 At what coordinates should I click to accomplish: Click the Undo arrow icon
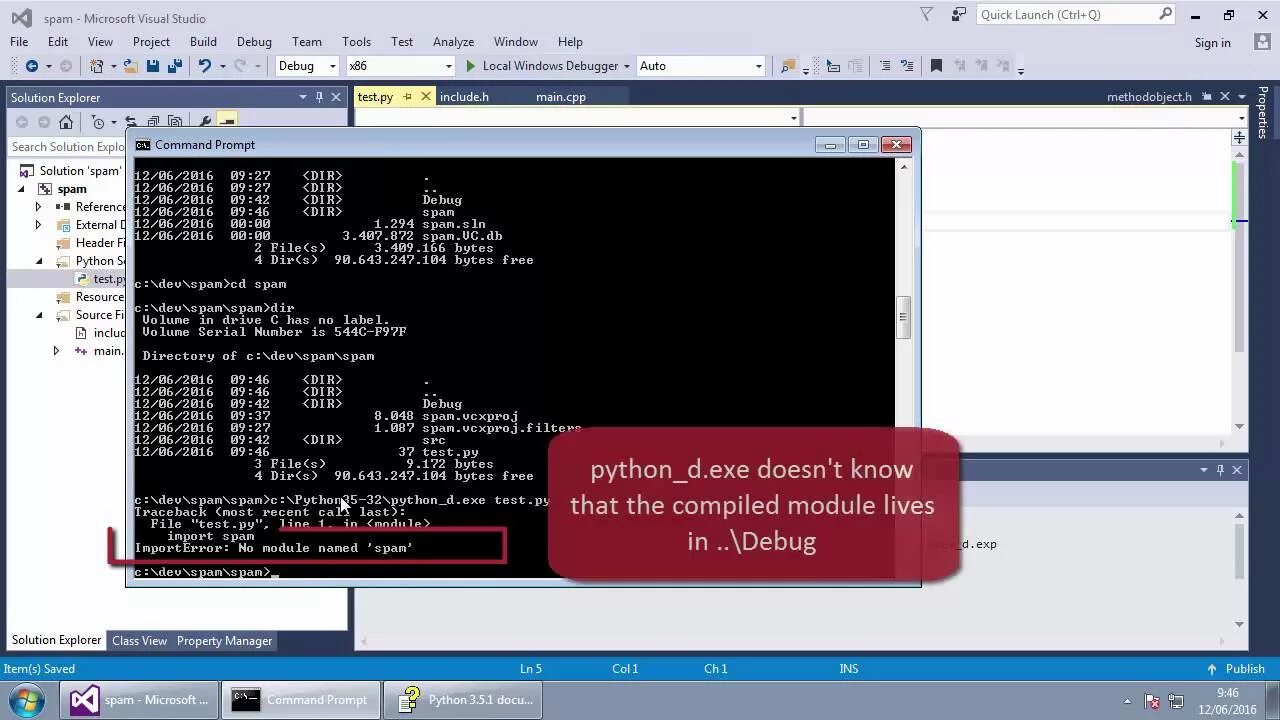[204, 66]
